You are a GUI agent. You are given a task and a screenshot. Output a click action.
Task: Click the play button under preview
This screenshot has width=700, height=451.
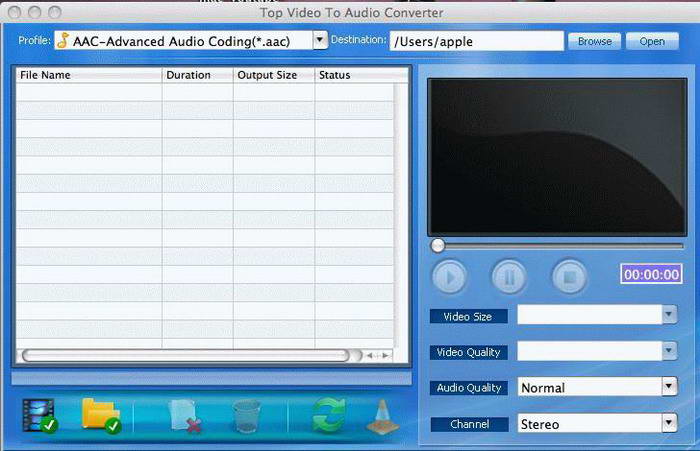(x=450, y=277)
